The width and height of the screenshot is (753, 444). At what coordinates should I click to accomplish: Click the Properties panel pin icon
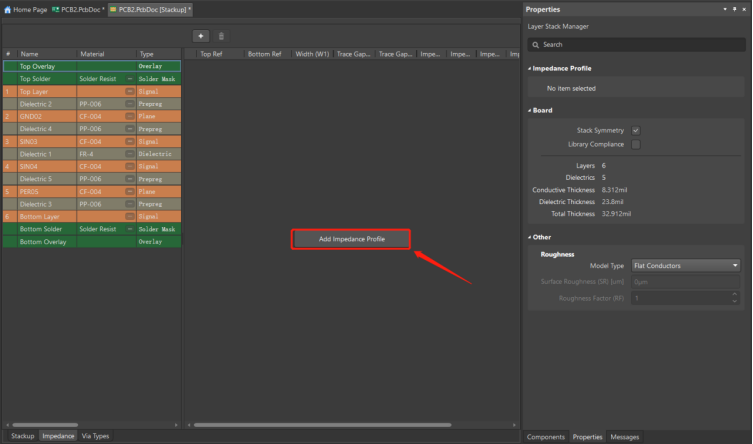733,9
